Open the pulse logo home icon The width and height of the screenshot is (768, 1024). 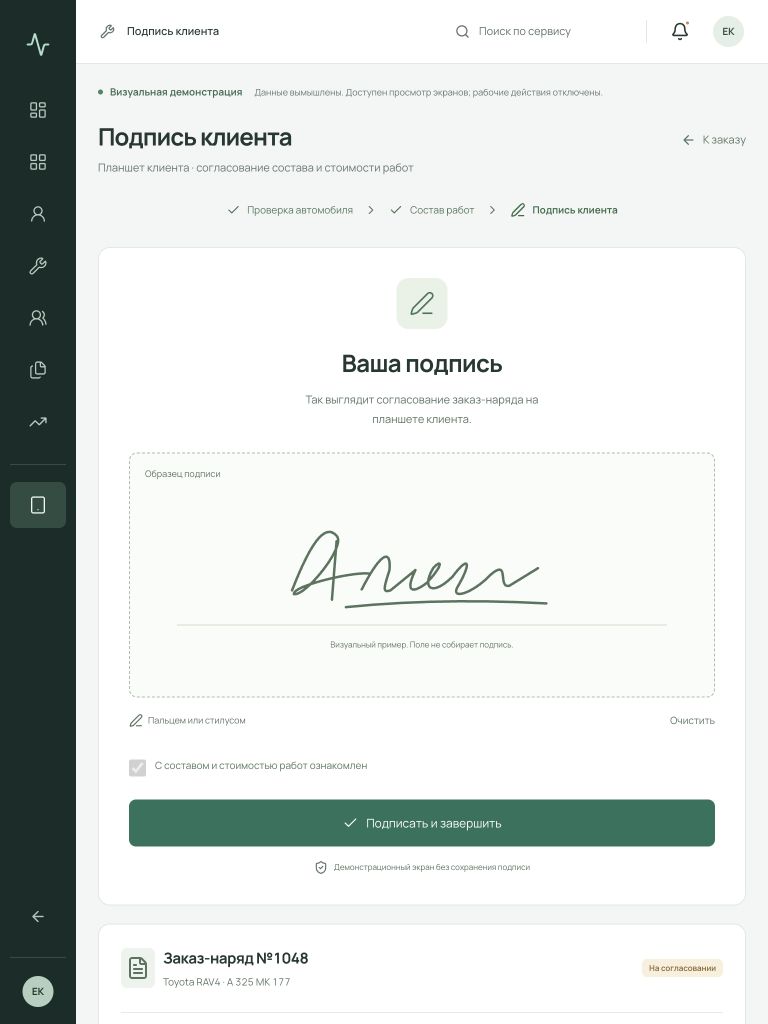pyautogui.click(x=38, y=44)
